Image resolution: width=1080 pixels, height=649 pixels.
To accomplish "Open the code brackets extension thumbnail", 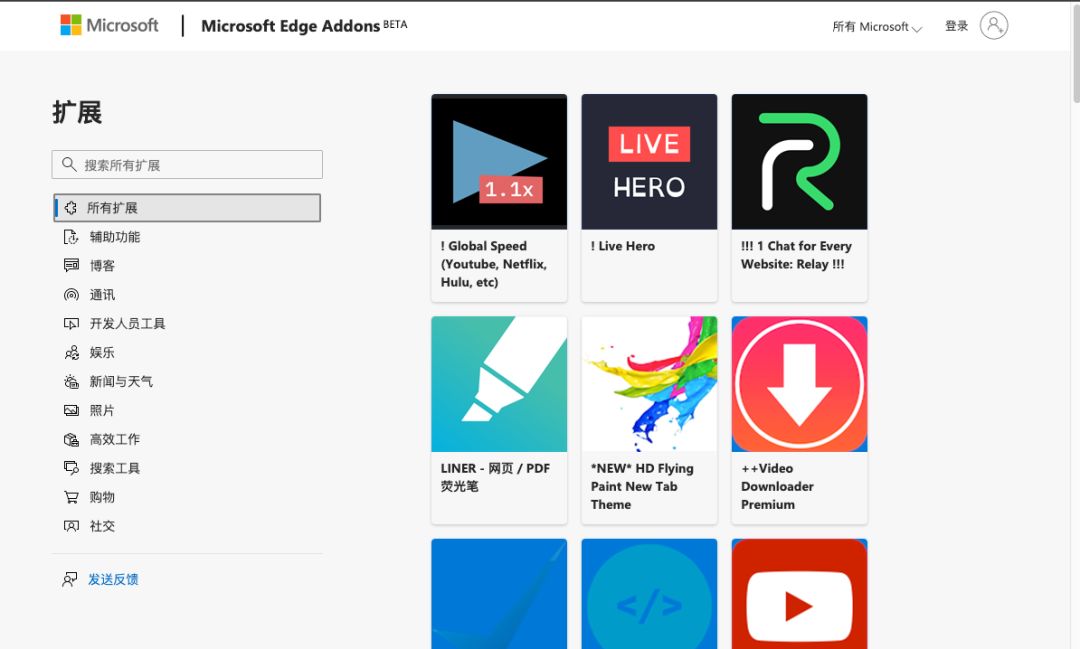I will [x=649, y=594].
